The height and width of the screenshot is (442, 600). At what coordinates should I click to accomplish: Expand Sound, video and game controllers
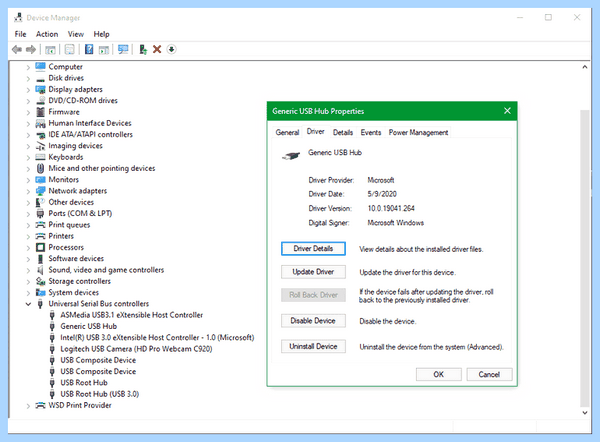28,271
